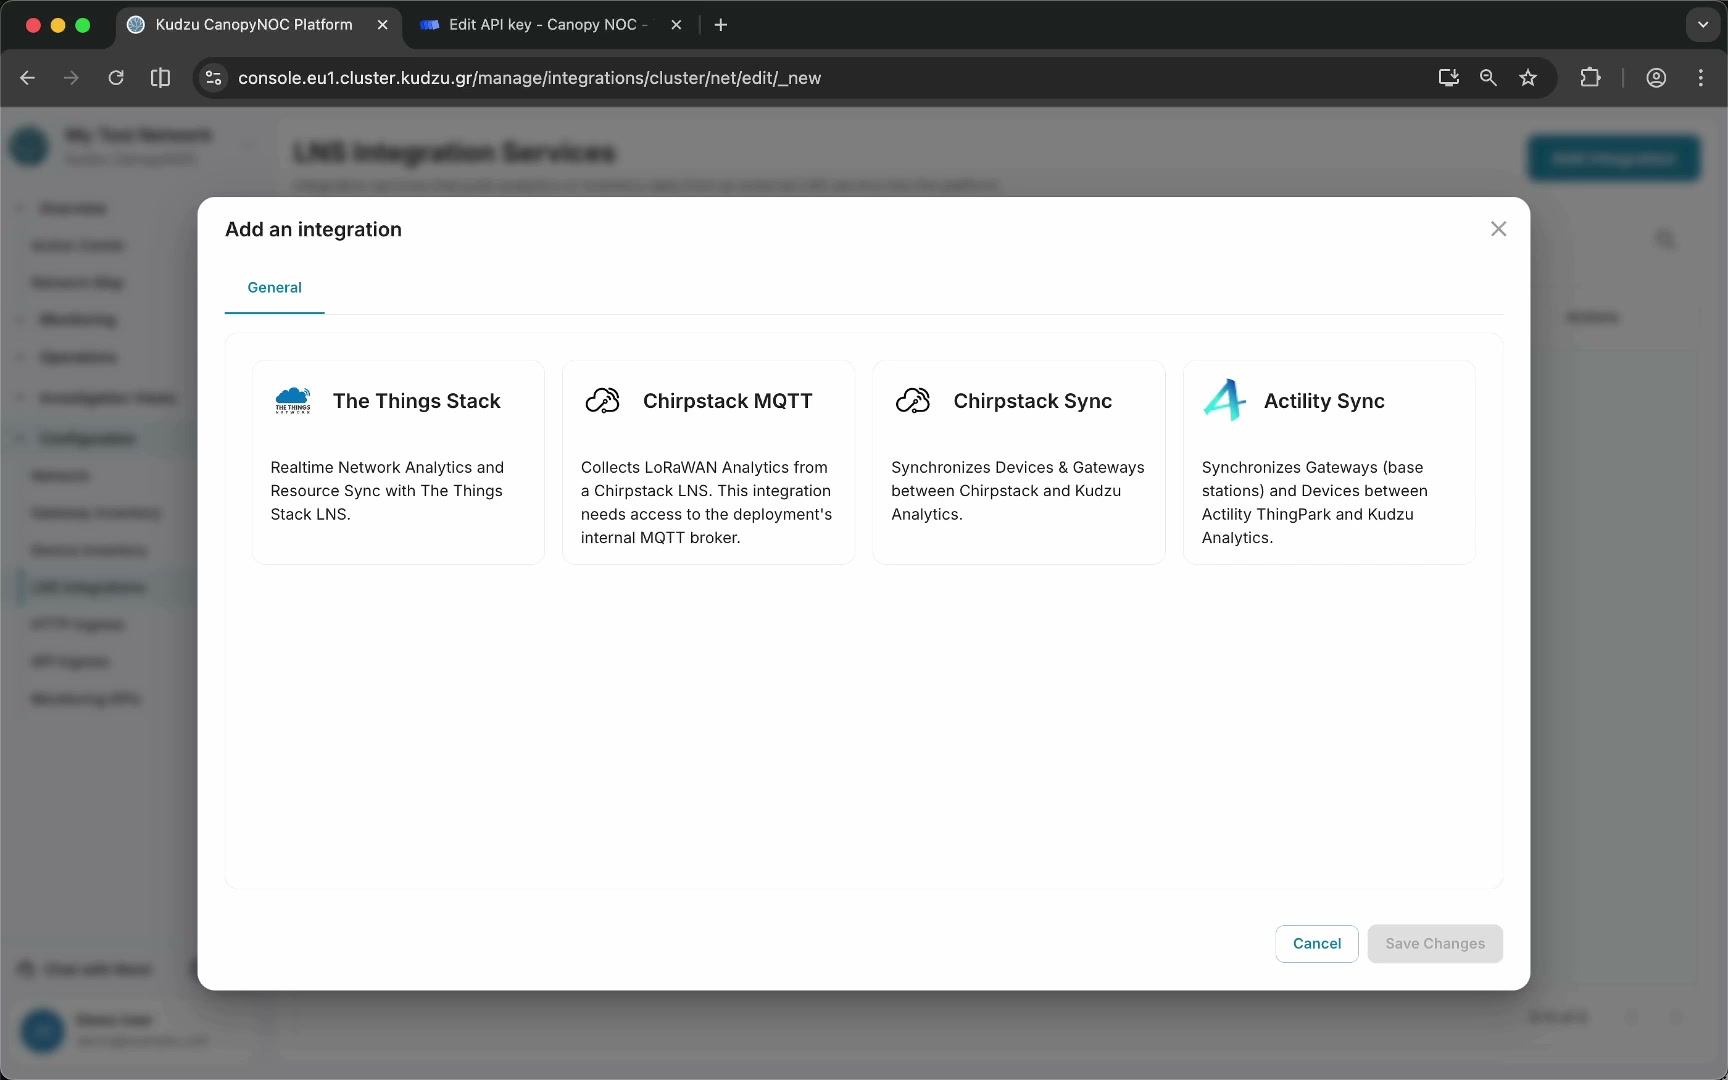
Task: Click the Actility Sync logo icon
Action: coord(1224,400)
